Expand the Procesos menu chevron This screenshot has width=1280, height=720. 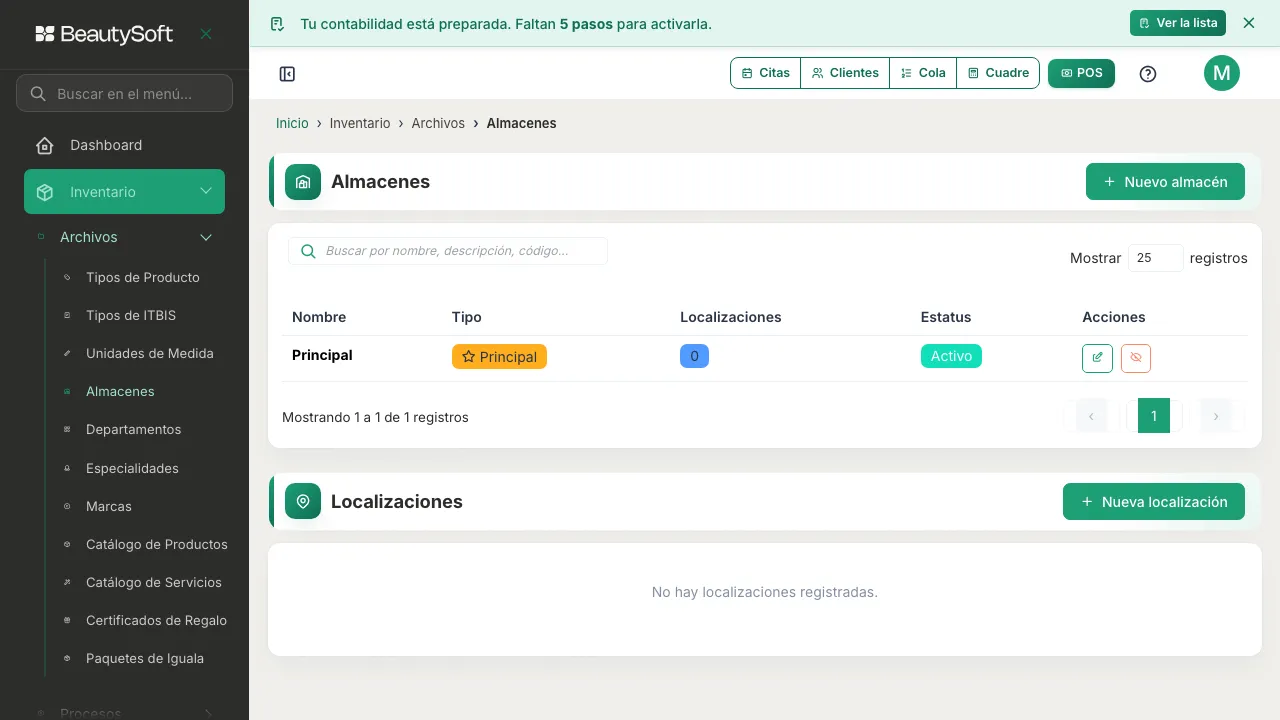pos(207,713)
